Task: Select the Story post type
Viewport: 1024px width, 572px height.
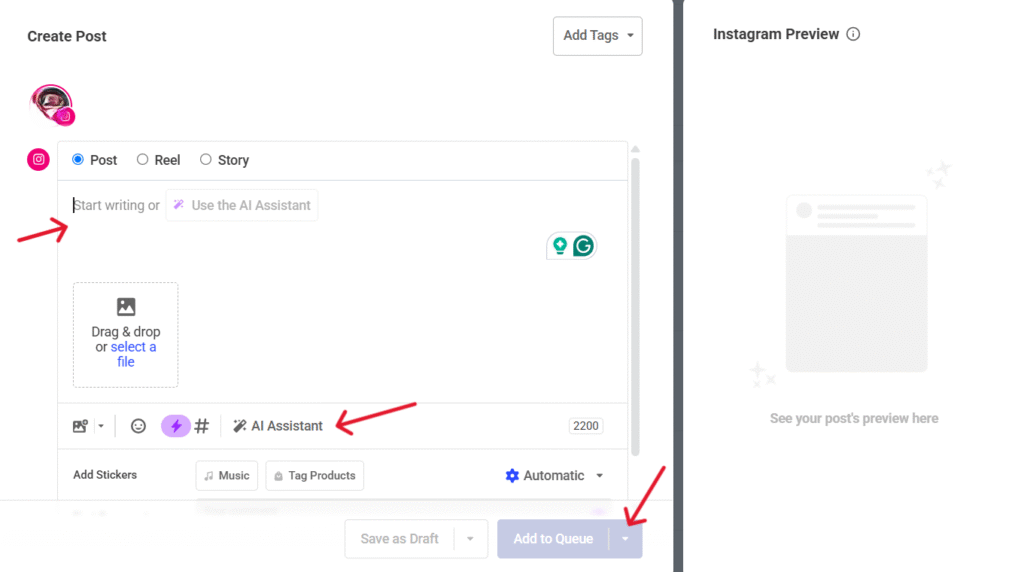Action: pyautogui.click(x=206, y=160)
